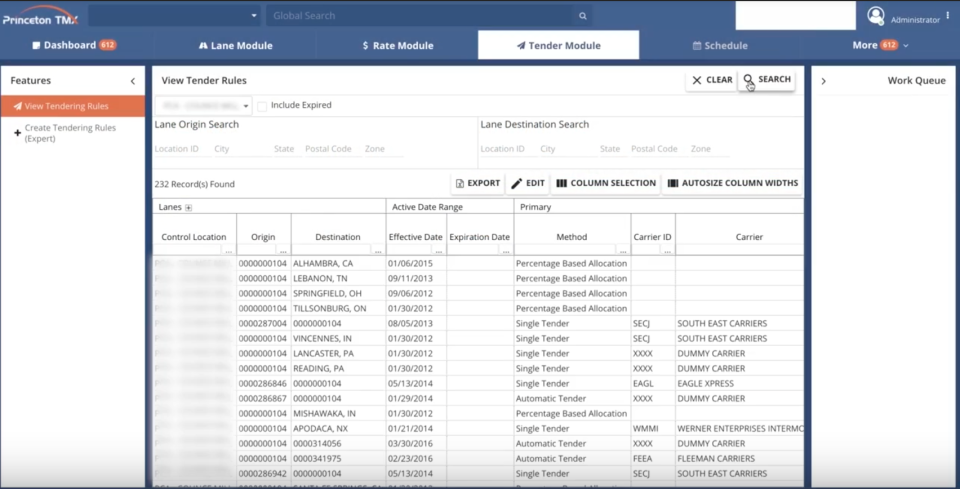Click the Effective Date column header
This screenshot has width=960, height=489.
click(416, 237)
